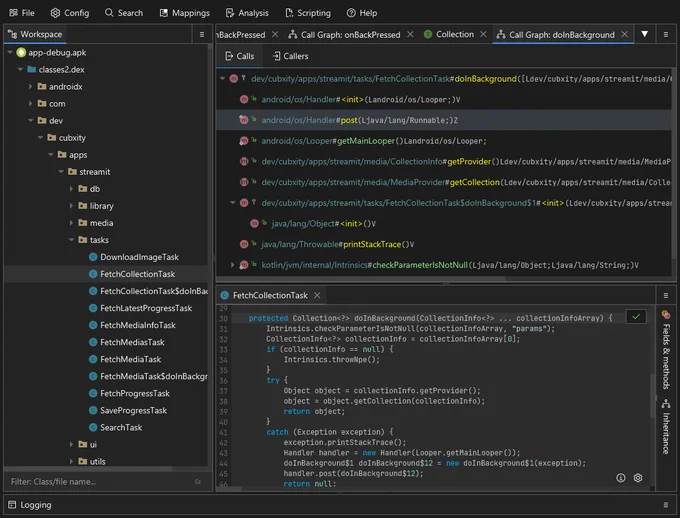
Task: Open the Mappings menu
Action: tap(185, 13)
